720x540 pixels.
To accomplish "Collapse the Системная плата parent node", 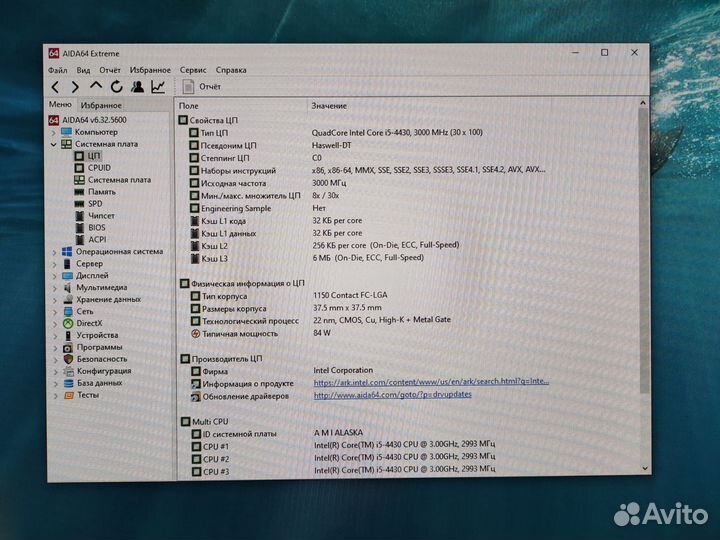I will (x=53, y=145).
